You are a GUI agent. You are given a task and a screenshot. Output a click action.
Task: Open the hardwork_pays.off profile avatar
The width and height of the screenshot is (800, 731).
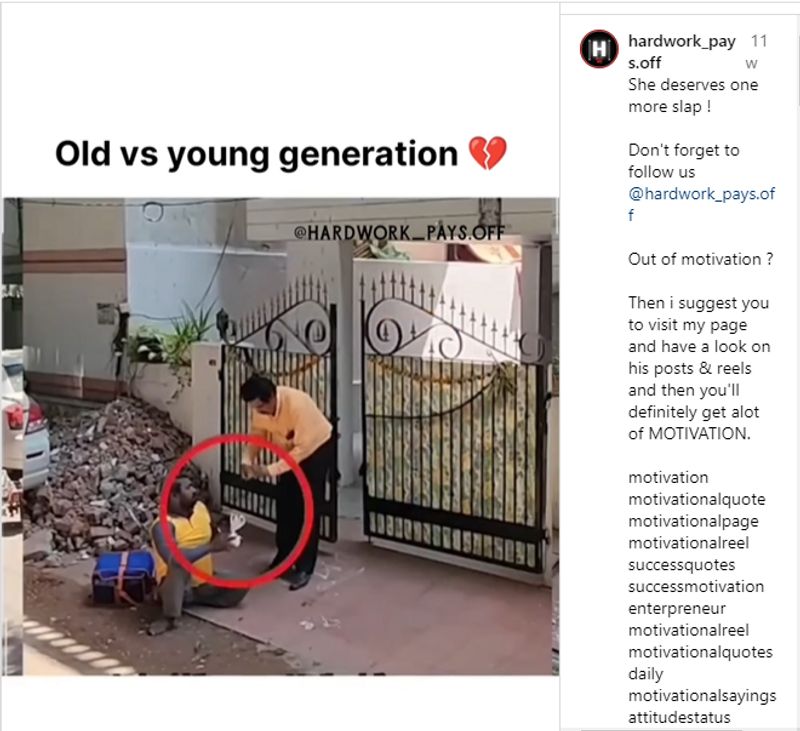599,49
